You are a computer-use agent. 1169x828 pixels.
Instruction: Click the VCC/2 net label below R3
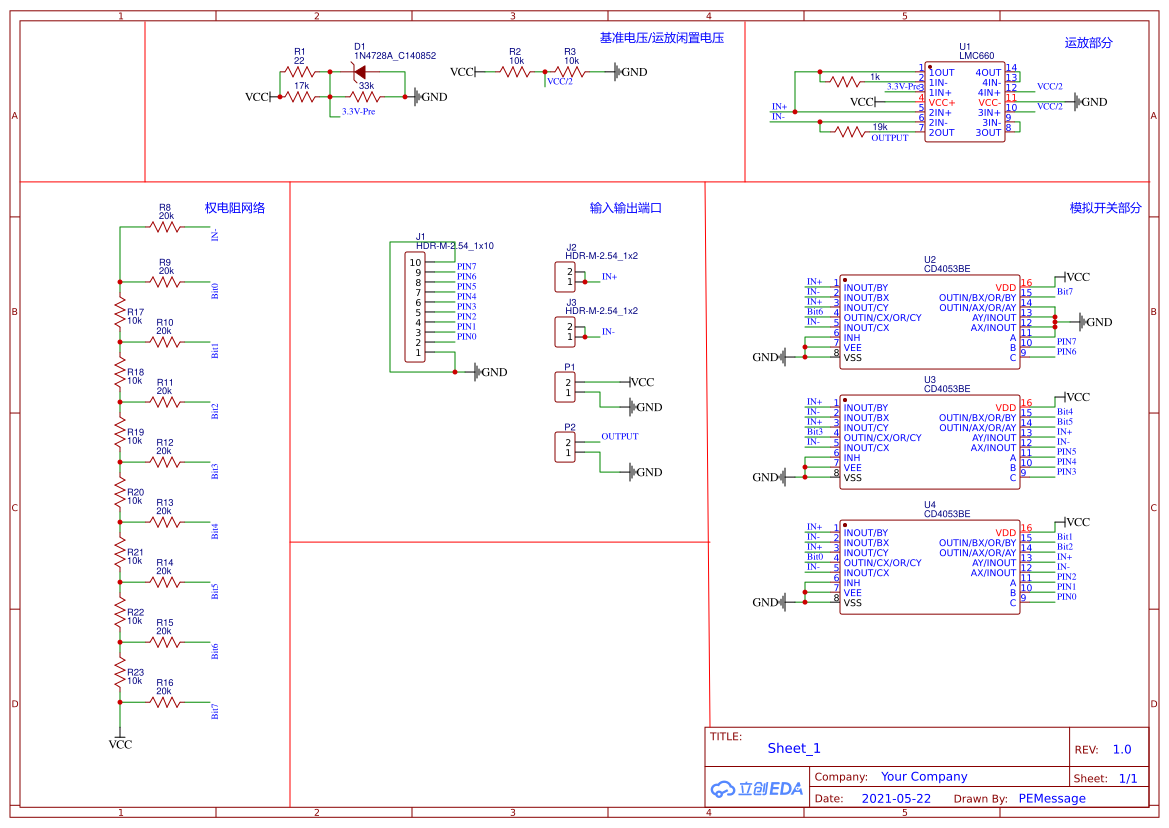[560, 81]
